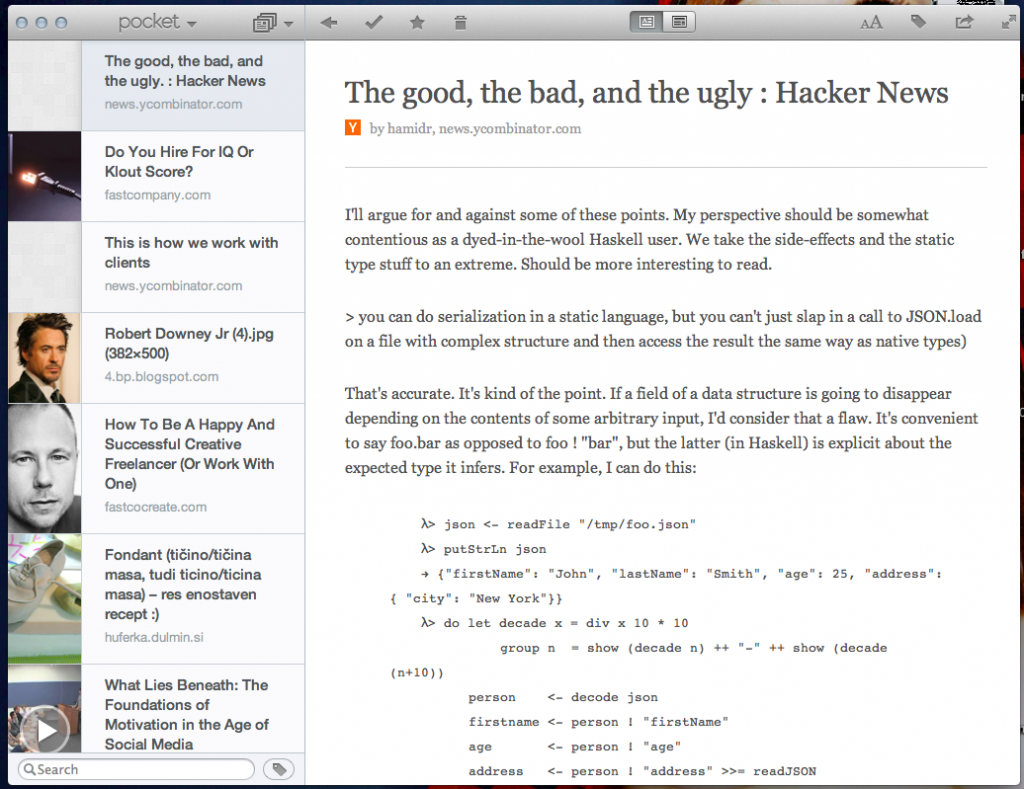
Task: Select 'The good, the bad, and the ugly' item
Action: 157,86
